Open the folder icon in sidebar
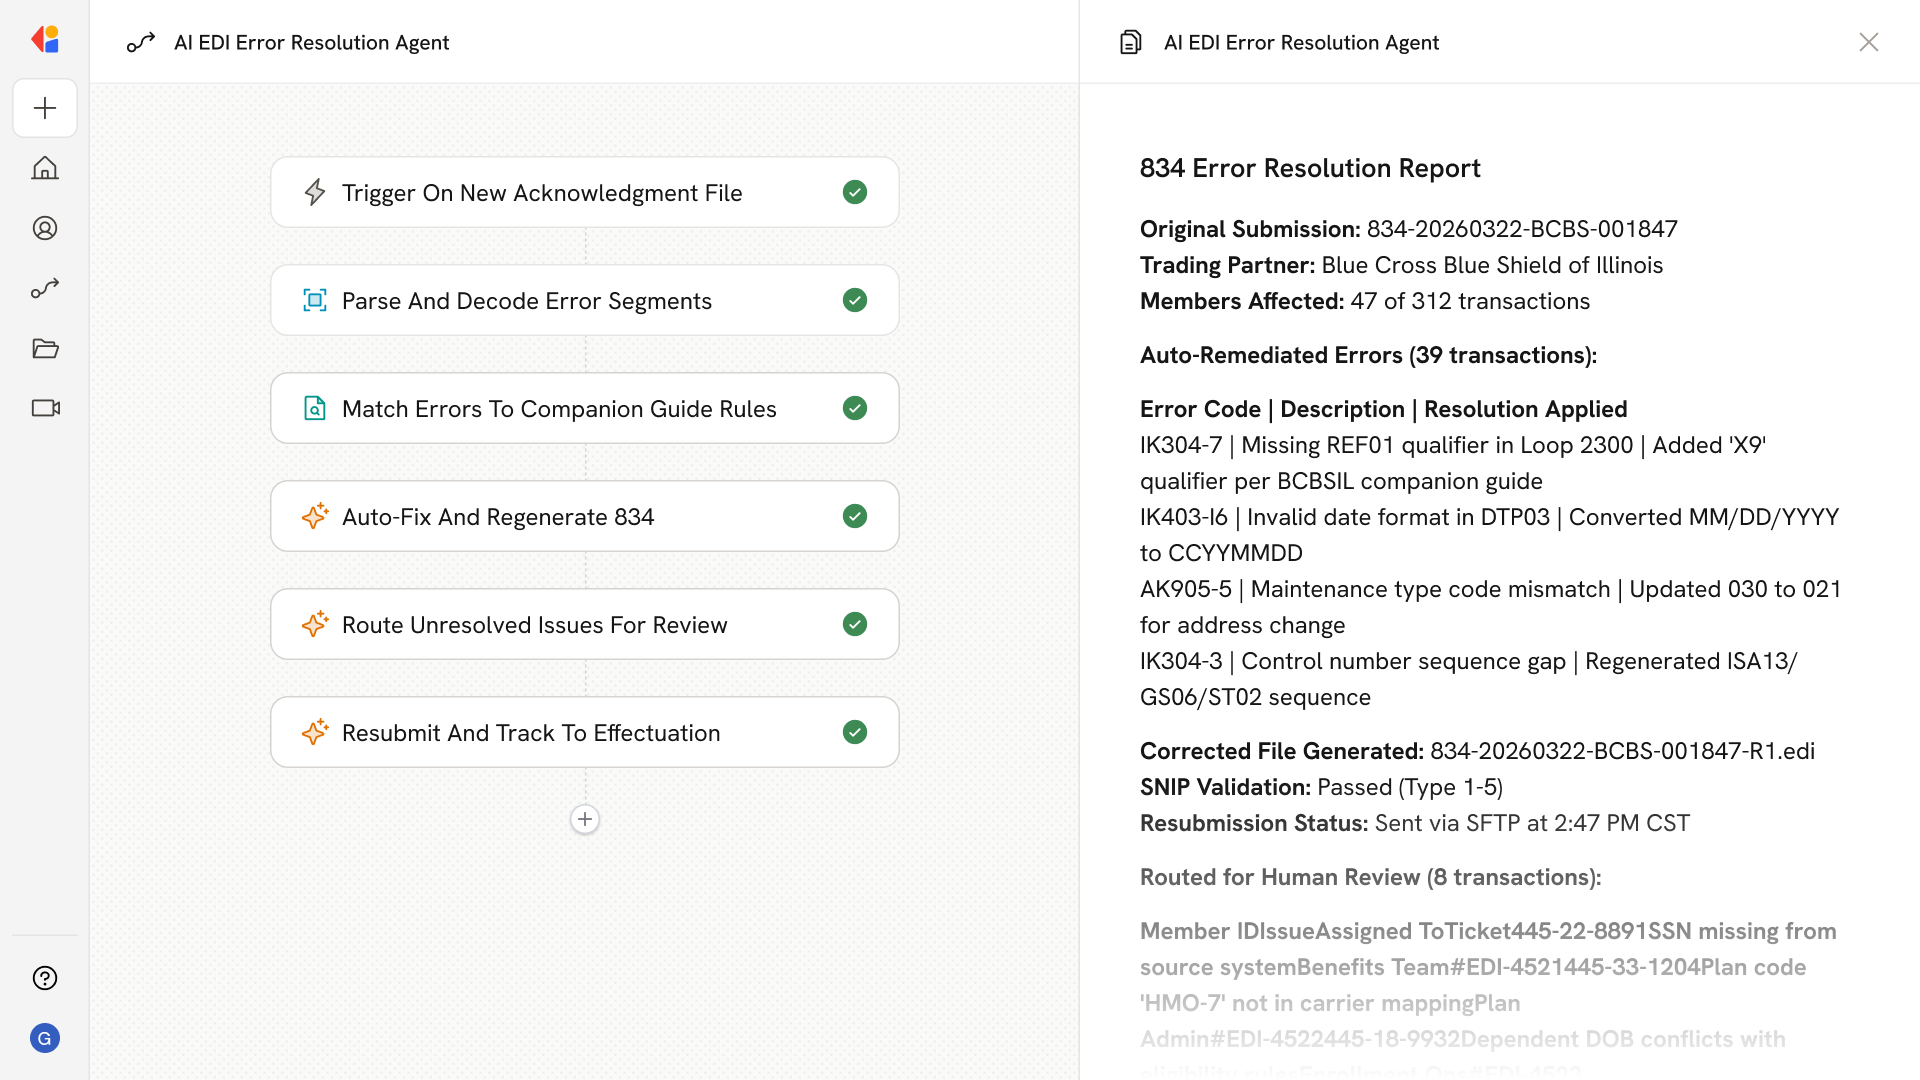The width and height of the screenshot is (1920, 1080). [45, 348]
